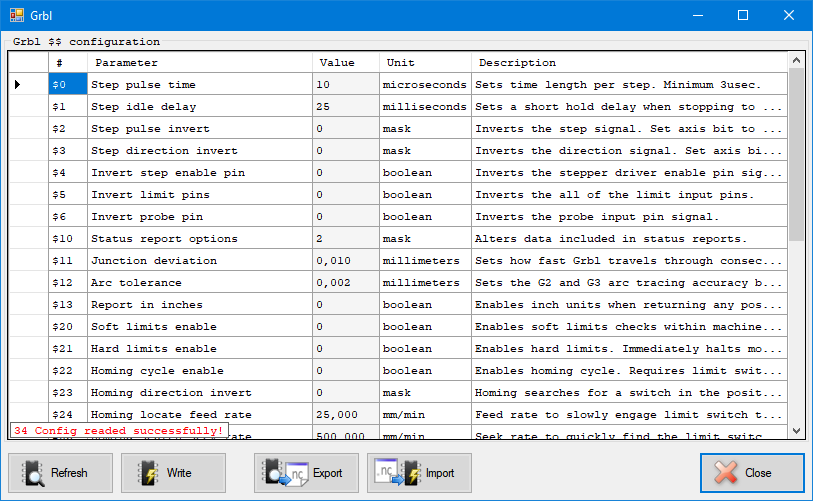The height and width of the screenshot is (501, 813).
Task: Click the $1 row number cell
Action: [x=68, y=106]
